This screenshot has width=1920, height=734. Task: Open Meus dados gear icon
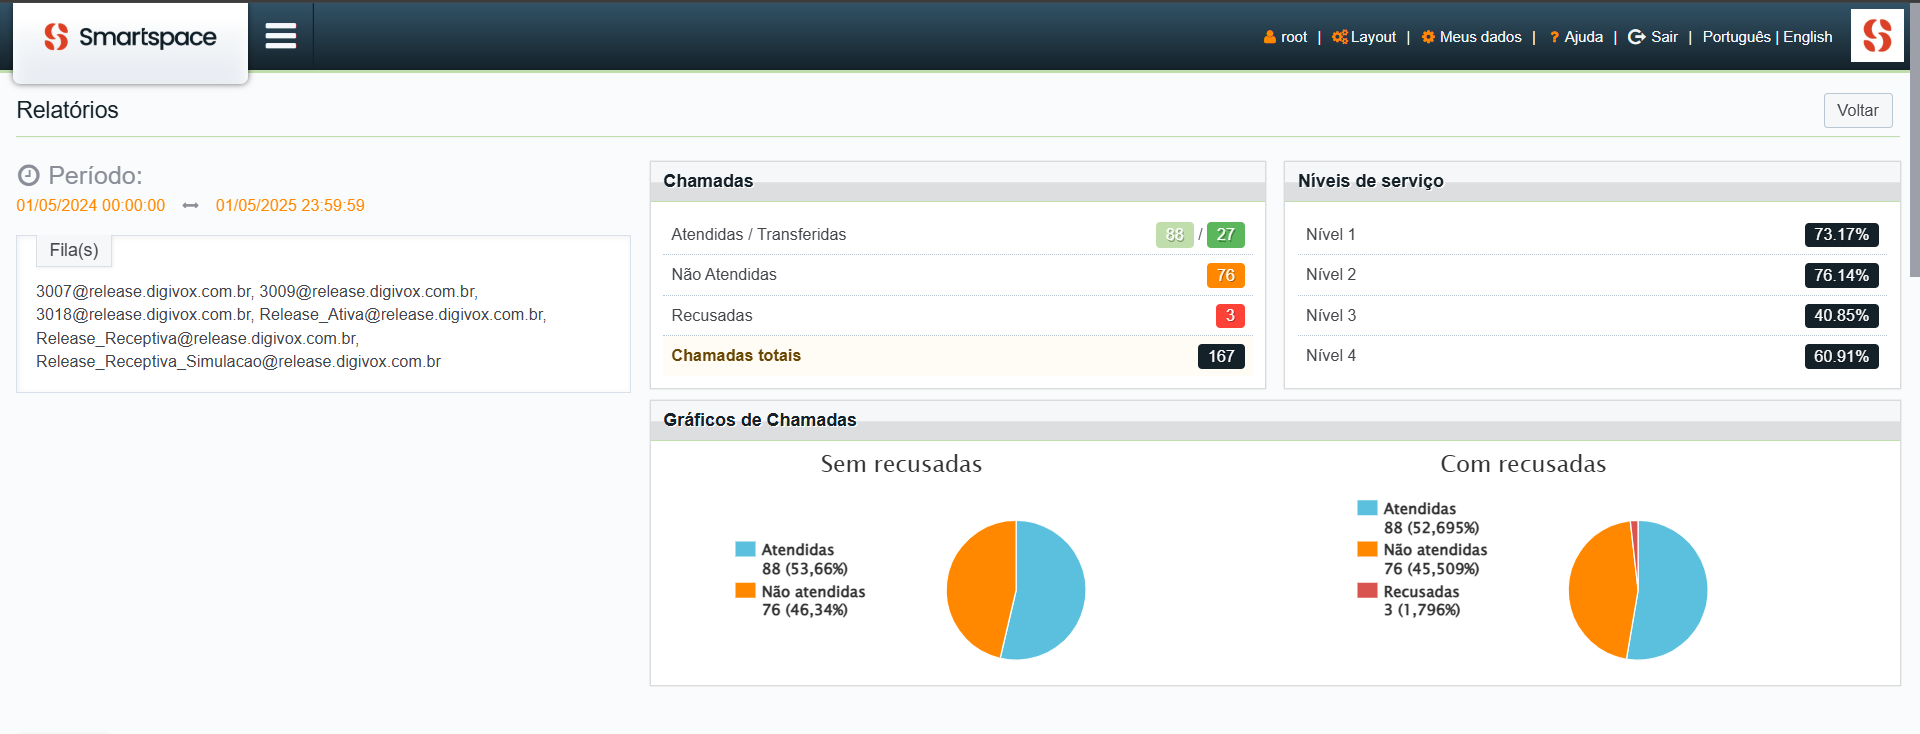click(x=1429, y=37)
